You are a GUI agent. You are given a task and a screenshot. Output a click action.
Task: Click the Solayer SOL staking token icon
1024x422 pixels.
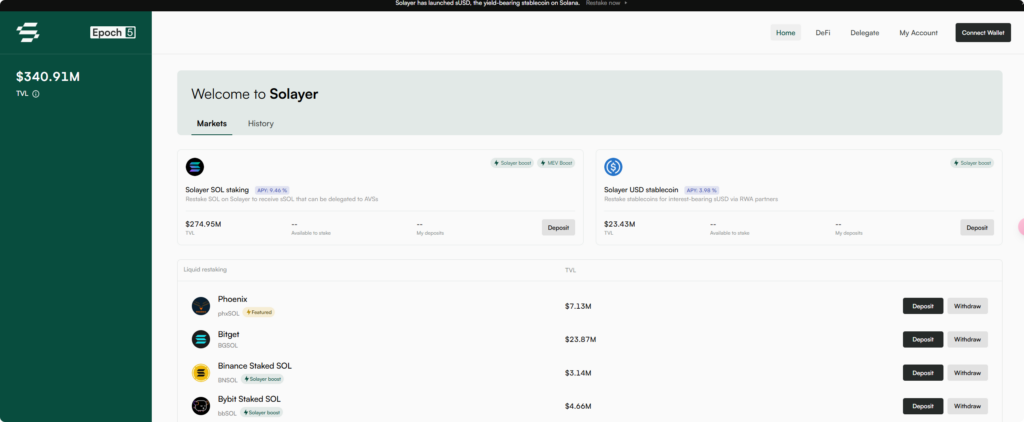point(195,167)
